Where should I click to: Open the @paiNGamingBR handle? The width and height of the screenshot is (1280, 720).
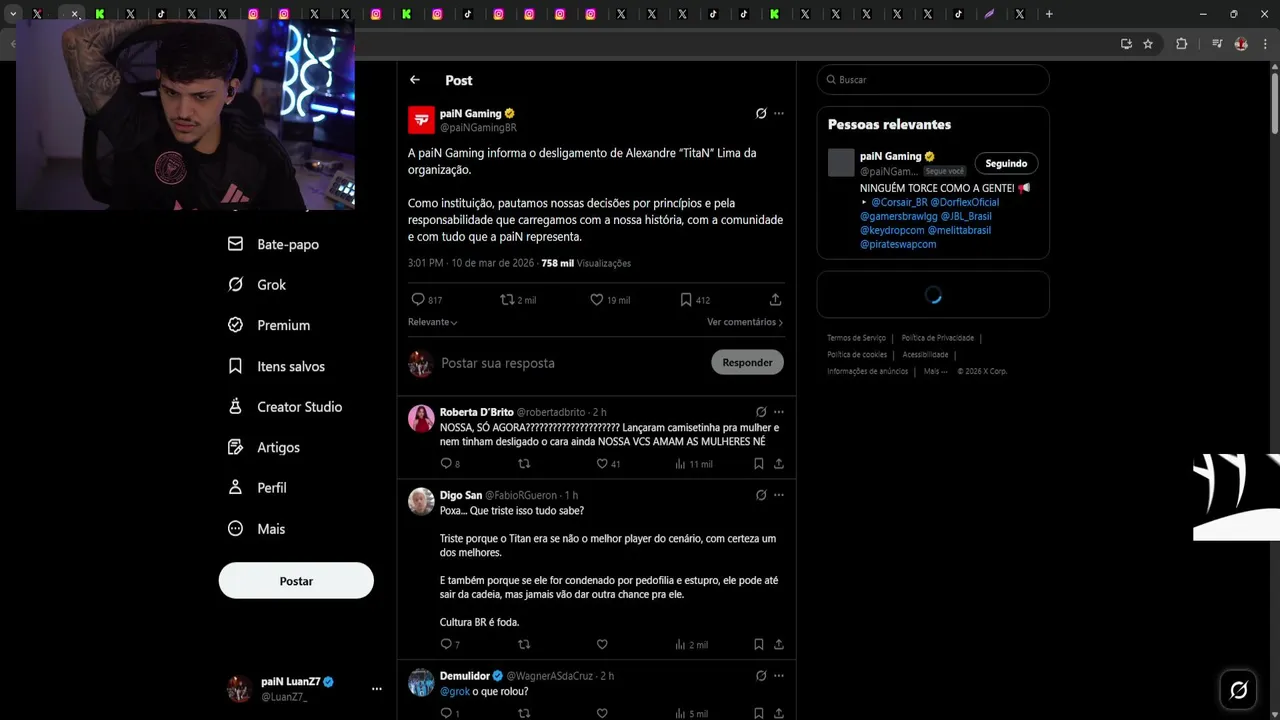[x=478, y=128]
